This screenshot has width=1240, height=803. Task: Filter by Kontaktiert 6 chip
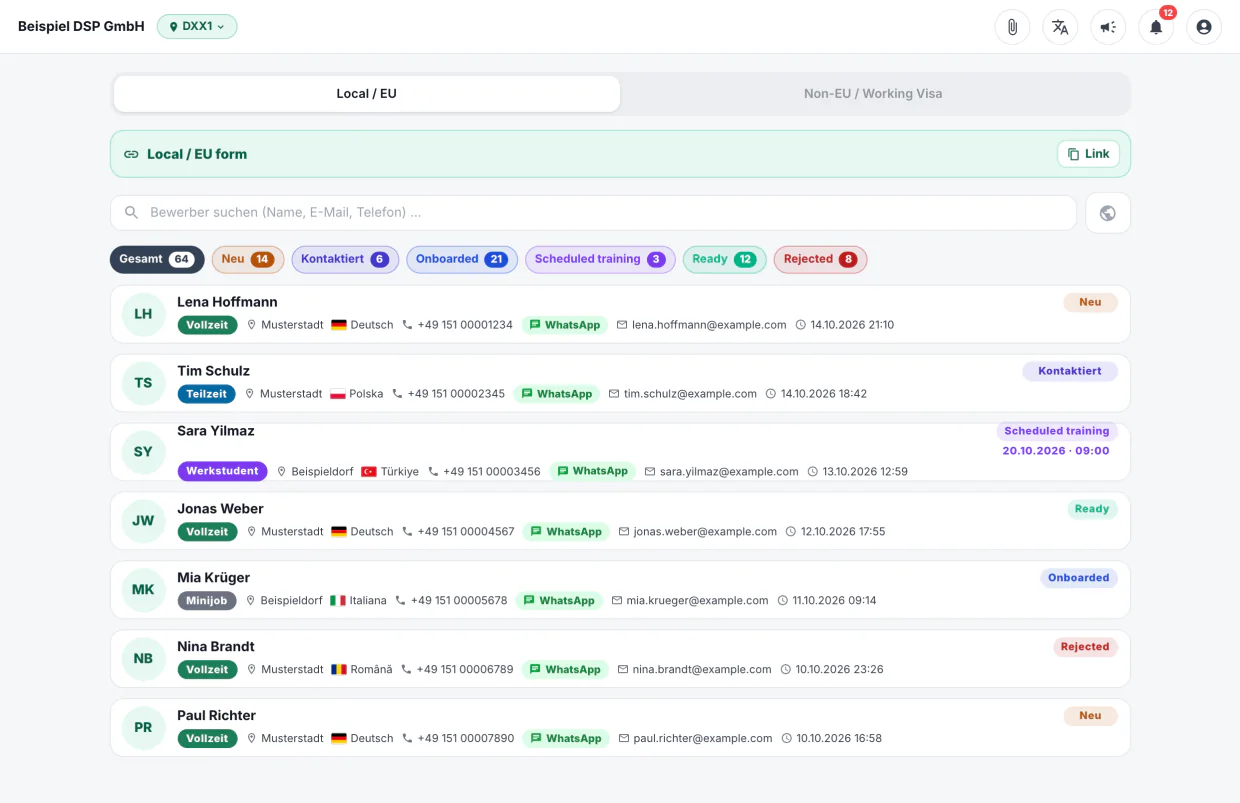[x=345, y=260]
